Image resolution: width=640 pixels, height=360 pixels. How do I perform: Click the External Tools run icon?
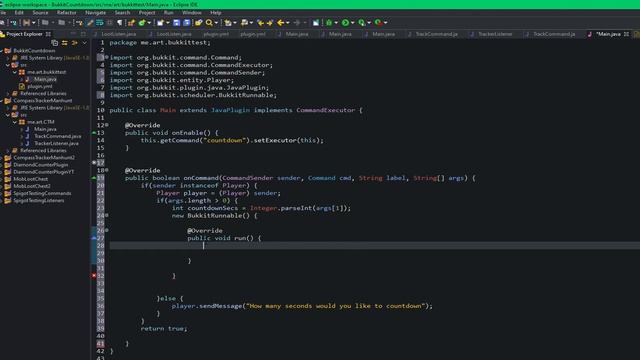tap(378, 23)
